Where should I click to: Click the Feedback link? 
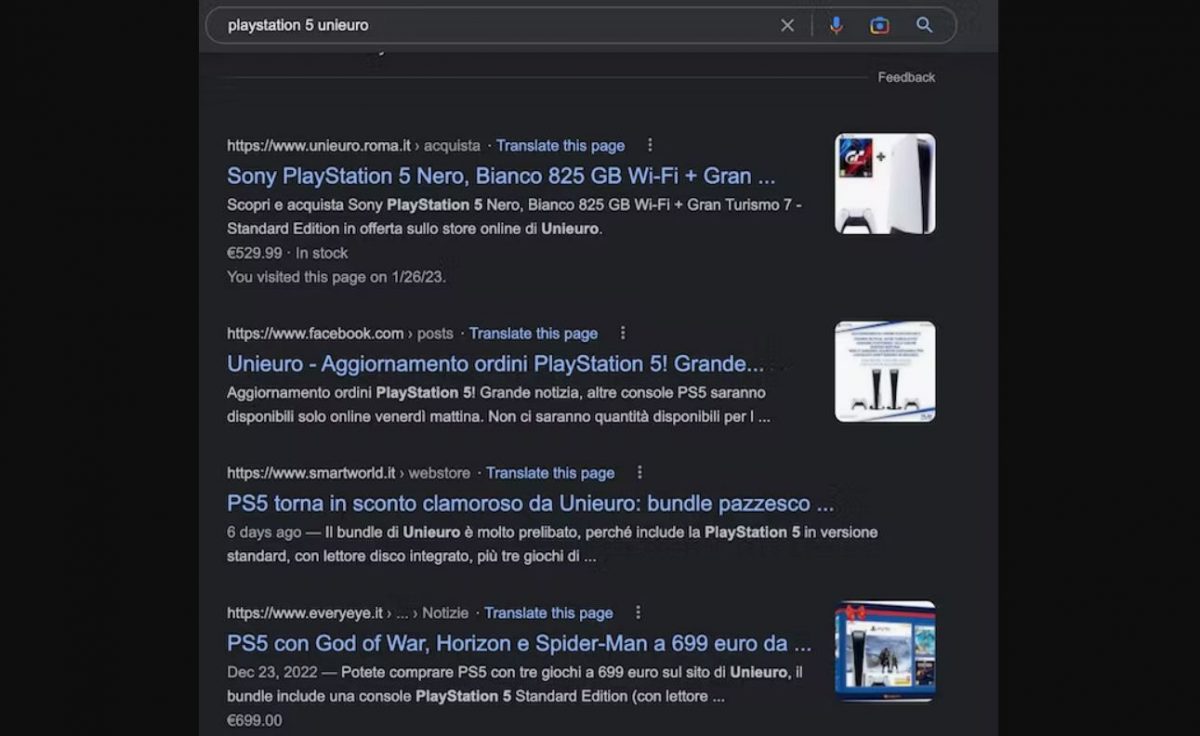[906, 77]
